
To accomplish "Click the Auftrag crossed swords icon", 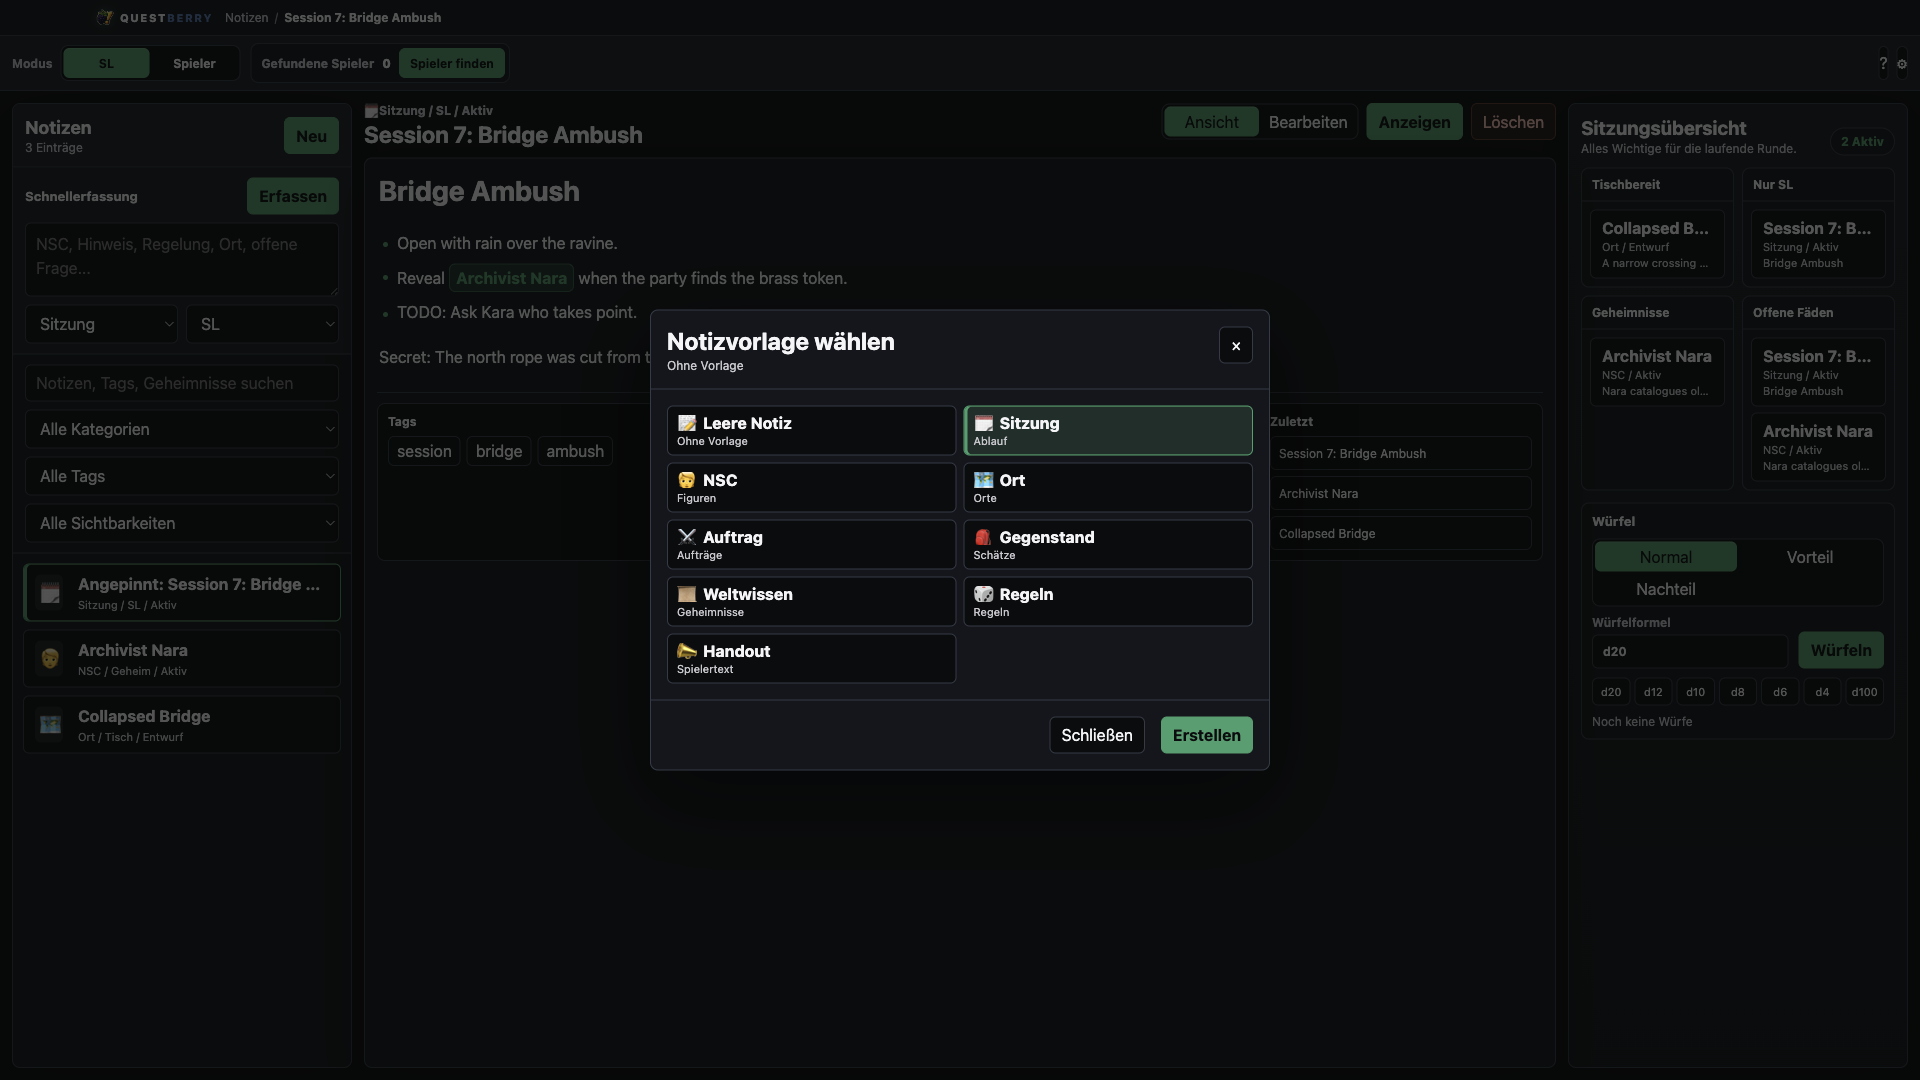I will tap(687, 537).
